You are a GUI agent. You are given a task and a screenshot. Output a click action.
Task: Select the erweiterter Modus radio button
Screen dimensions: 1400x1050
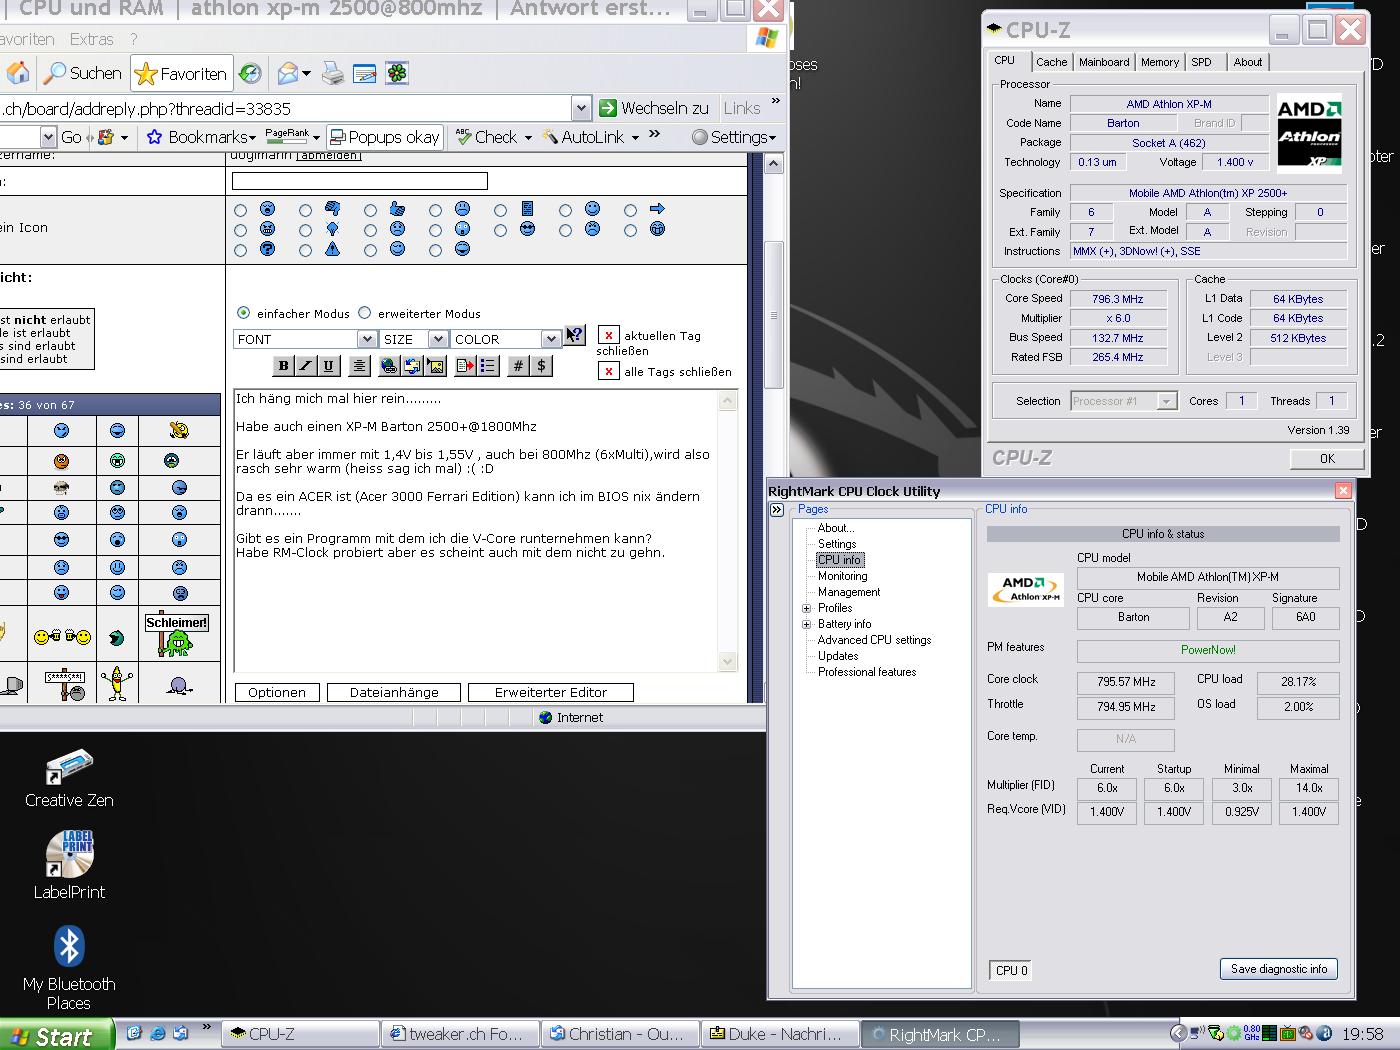[x=365, y=313]
